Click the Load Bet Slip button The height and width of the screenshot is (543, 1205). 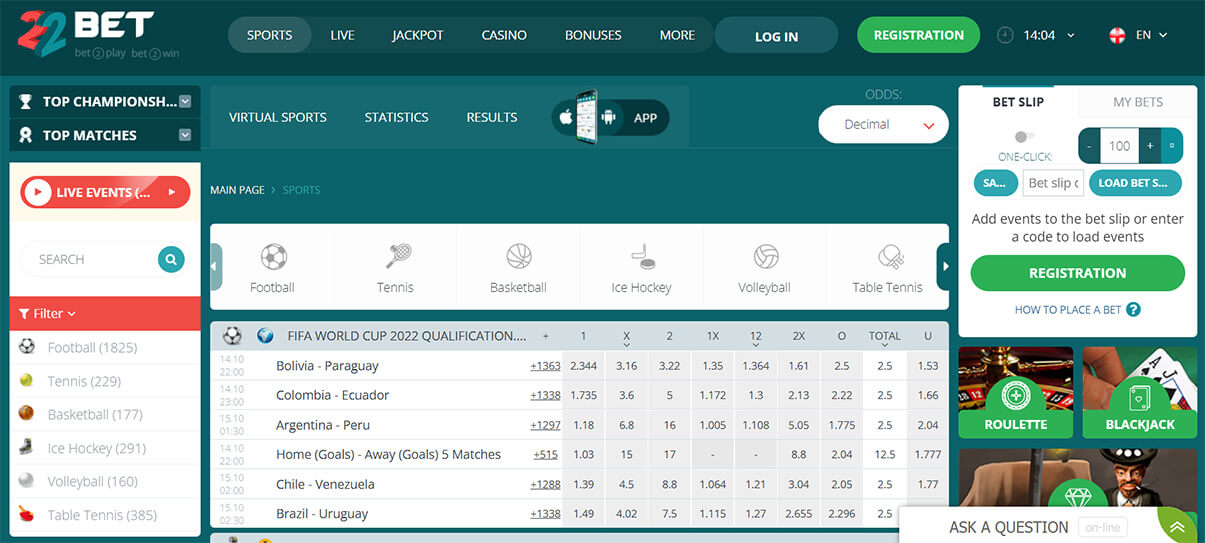pos(1135,183)
